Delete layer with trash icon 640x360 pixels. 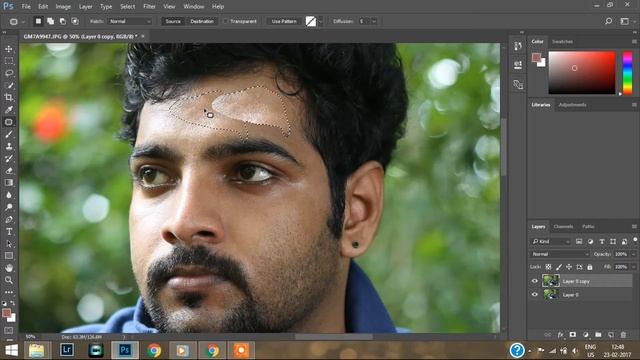623,335
